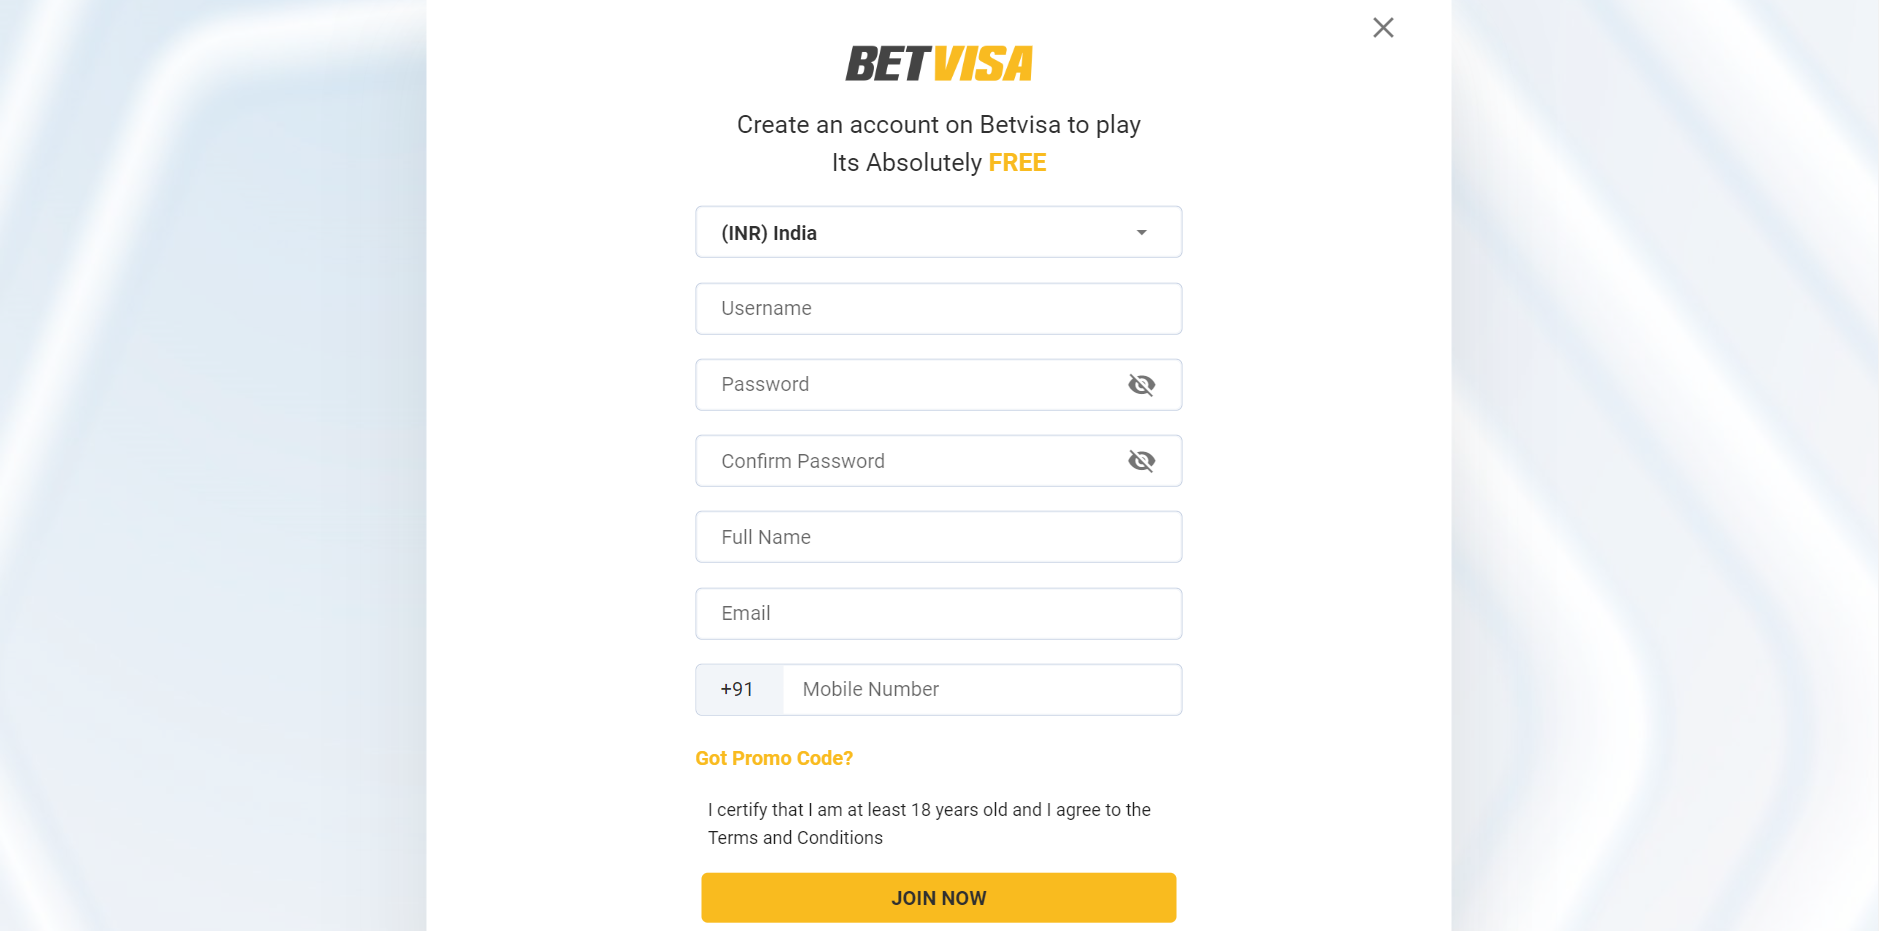Click the 'Its Absolutely' text
Image resolution: width=1879 pixels, height=931 pixels.
[x=906, y=163]
